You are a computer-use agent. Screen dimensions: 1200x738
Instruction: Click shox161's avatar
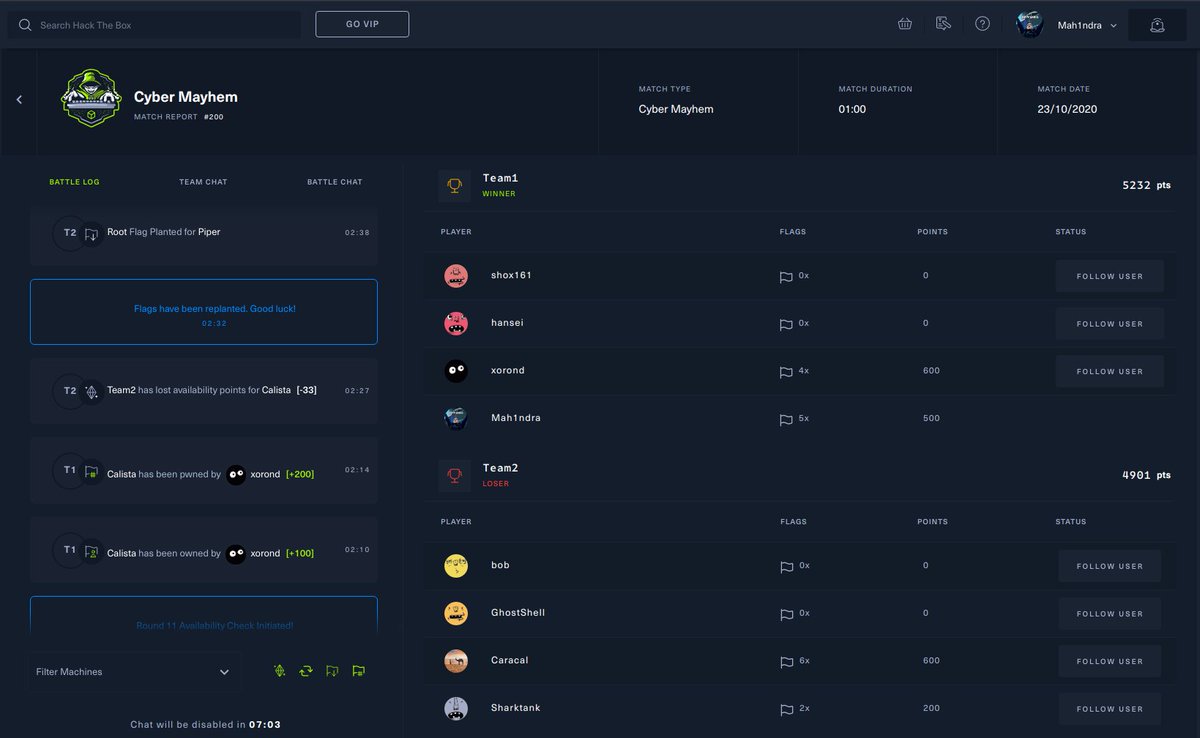point(456,276)
